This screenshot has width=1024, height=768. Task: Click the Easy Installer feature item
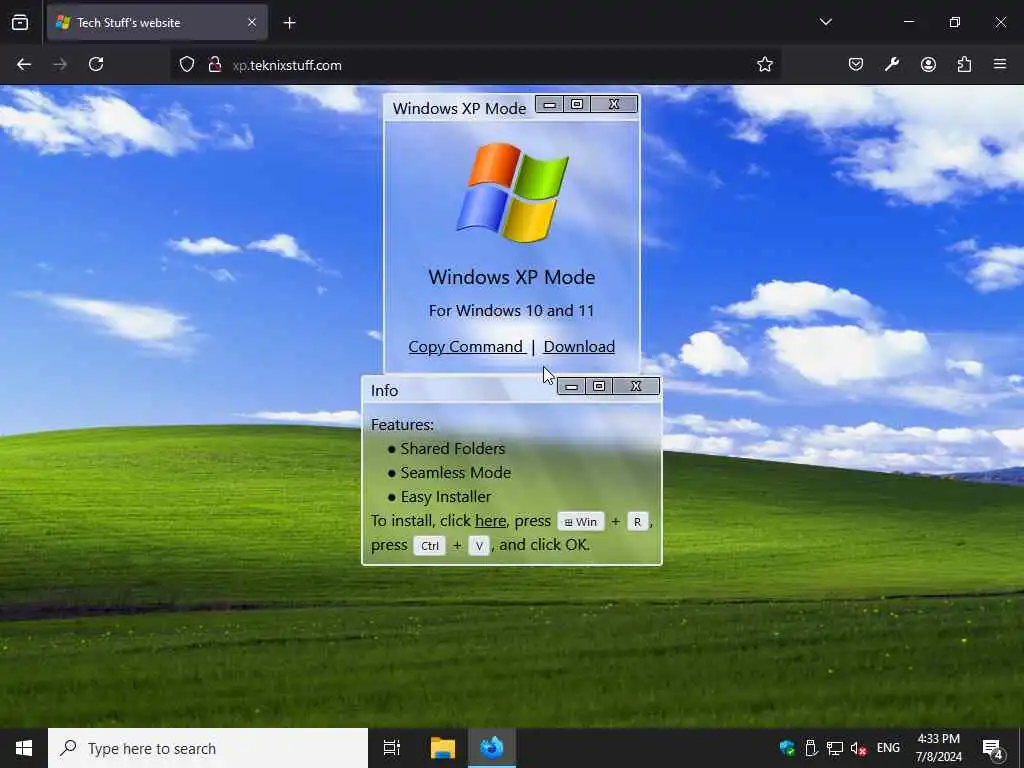coord(446,496)
